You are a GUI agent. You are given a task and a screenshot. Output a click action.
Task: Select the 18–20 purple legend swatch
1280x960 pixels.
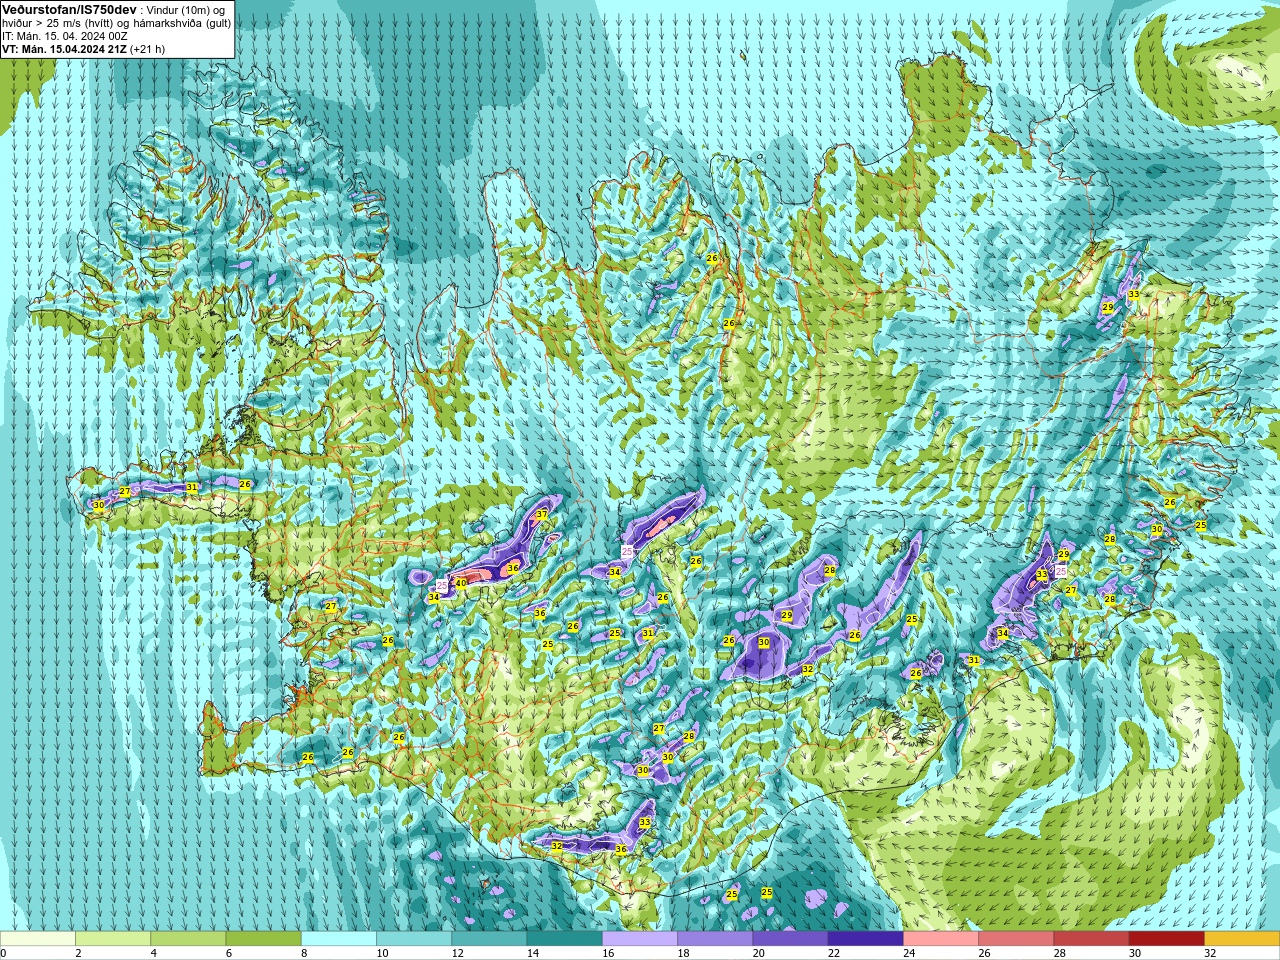click(x=715, y=939)
